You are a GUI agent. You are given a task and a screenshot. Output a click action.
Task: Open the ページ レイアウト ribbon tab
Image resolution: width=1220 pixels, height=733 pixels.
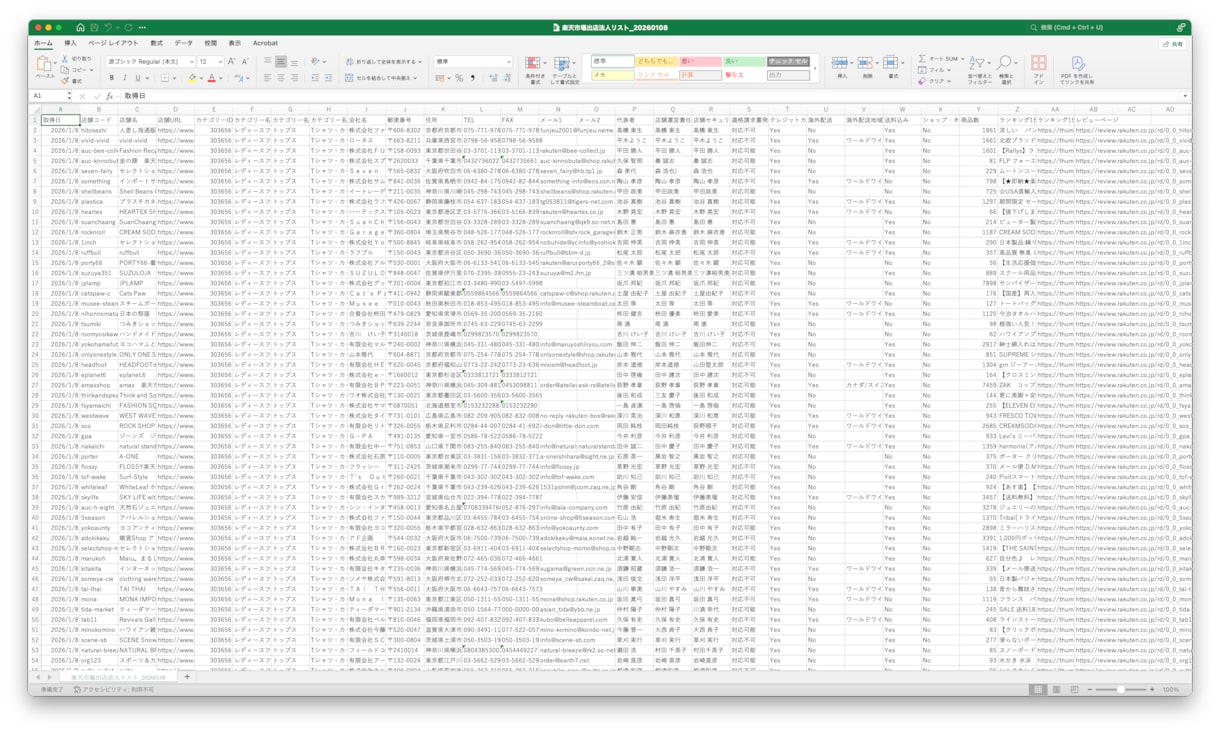[113, 44]
